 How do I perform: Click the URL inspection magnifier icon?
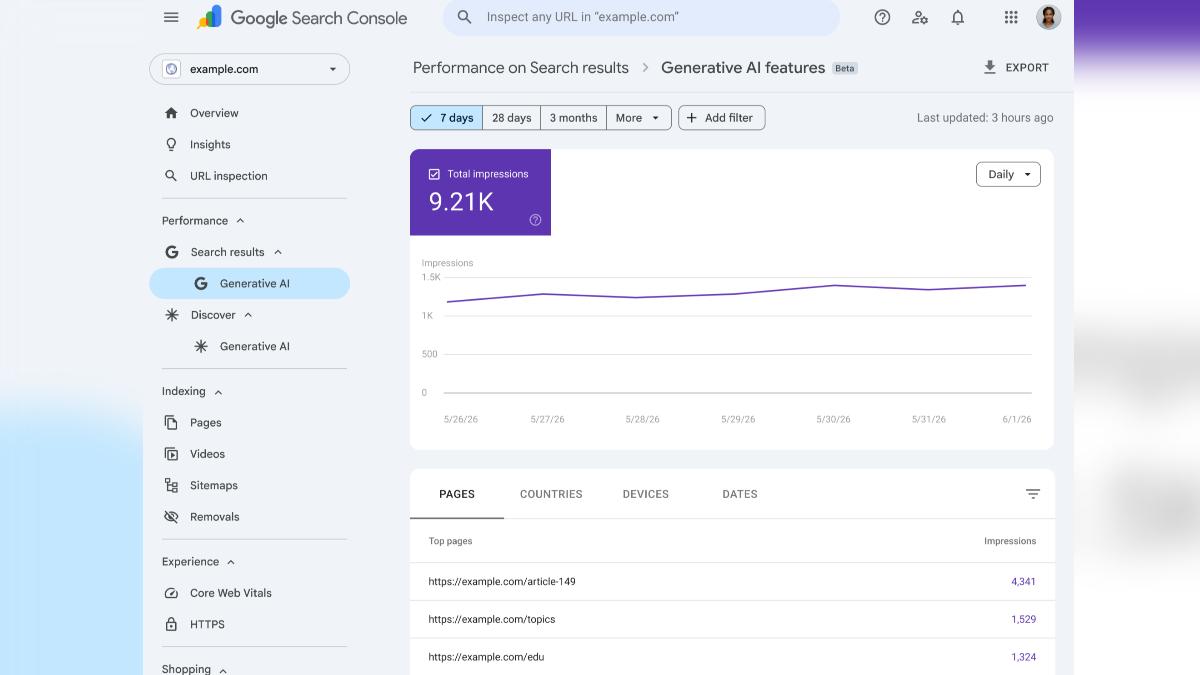pos(171,176)
